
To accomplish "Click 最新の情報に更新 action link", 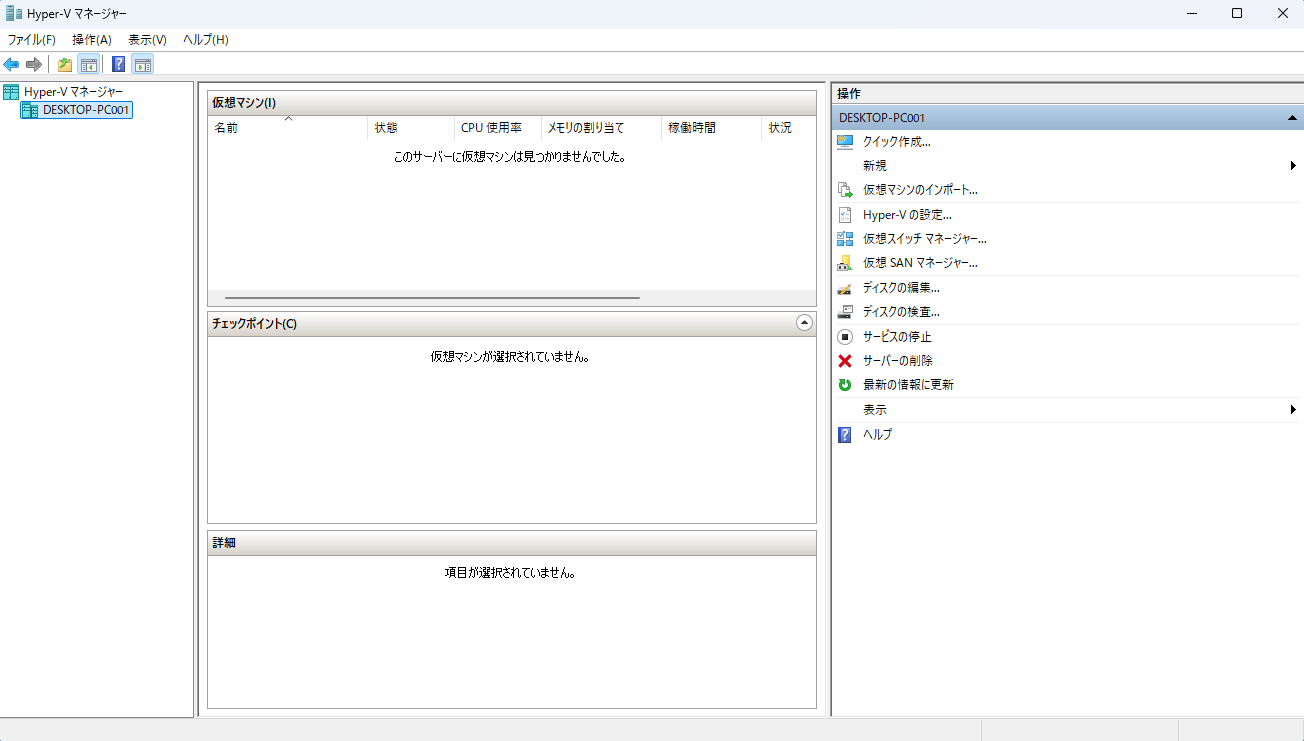I will click(x=908, y=385).
